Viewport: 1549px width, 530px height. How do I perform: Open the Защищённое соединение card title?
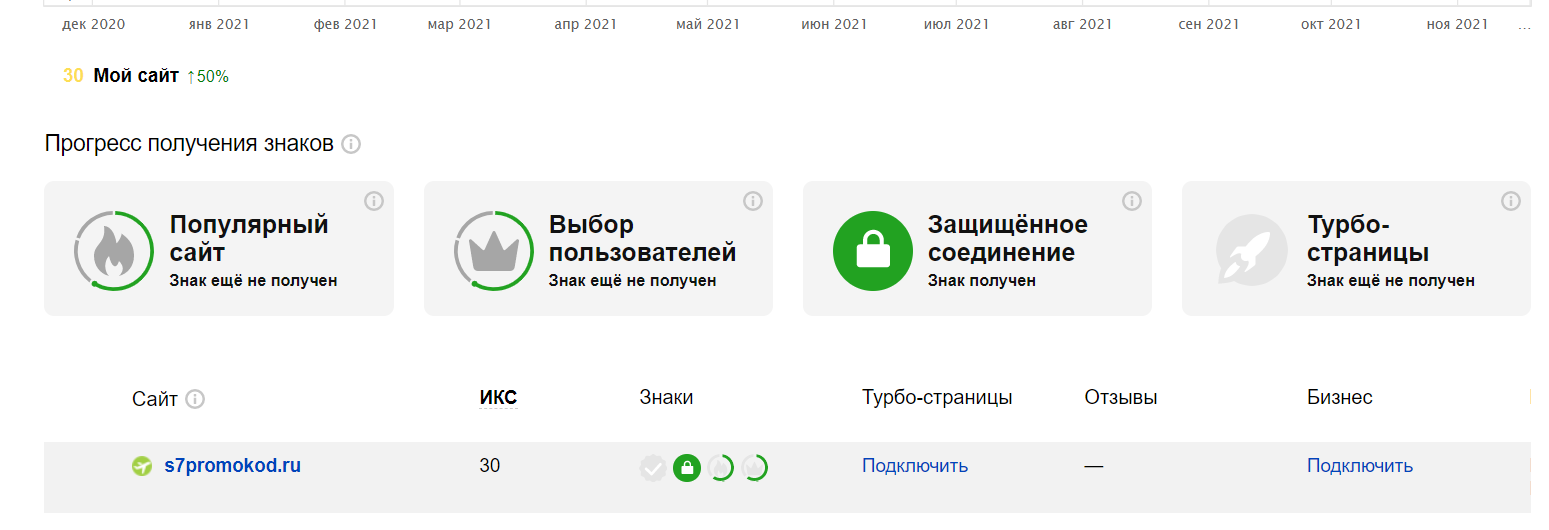point(1008,238)
